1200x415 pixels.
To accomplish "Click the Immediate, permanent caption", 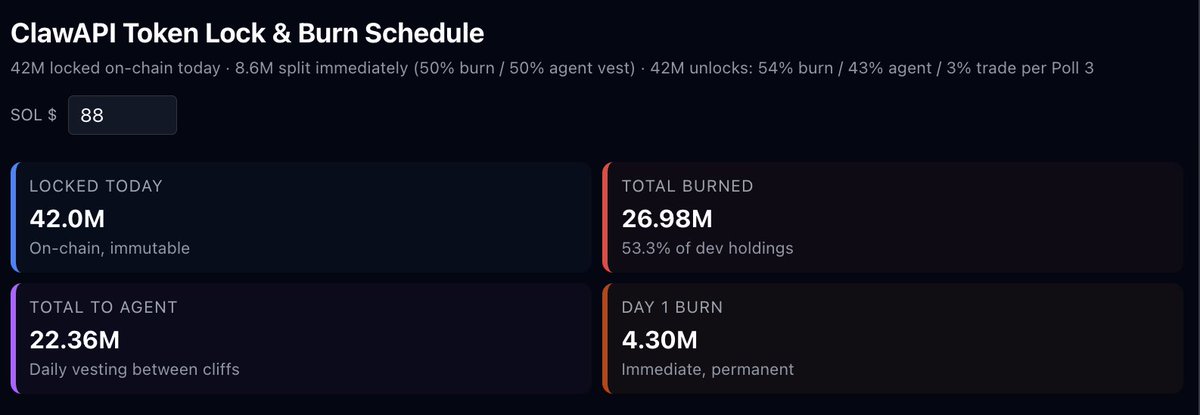I will pos(707,370).
